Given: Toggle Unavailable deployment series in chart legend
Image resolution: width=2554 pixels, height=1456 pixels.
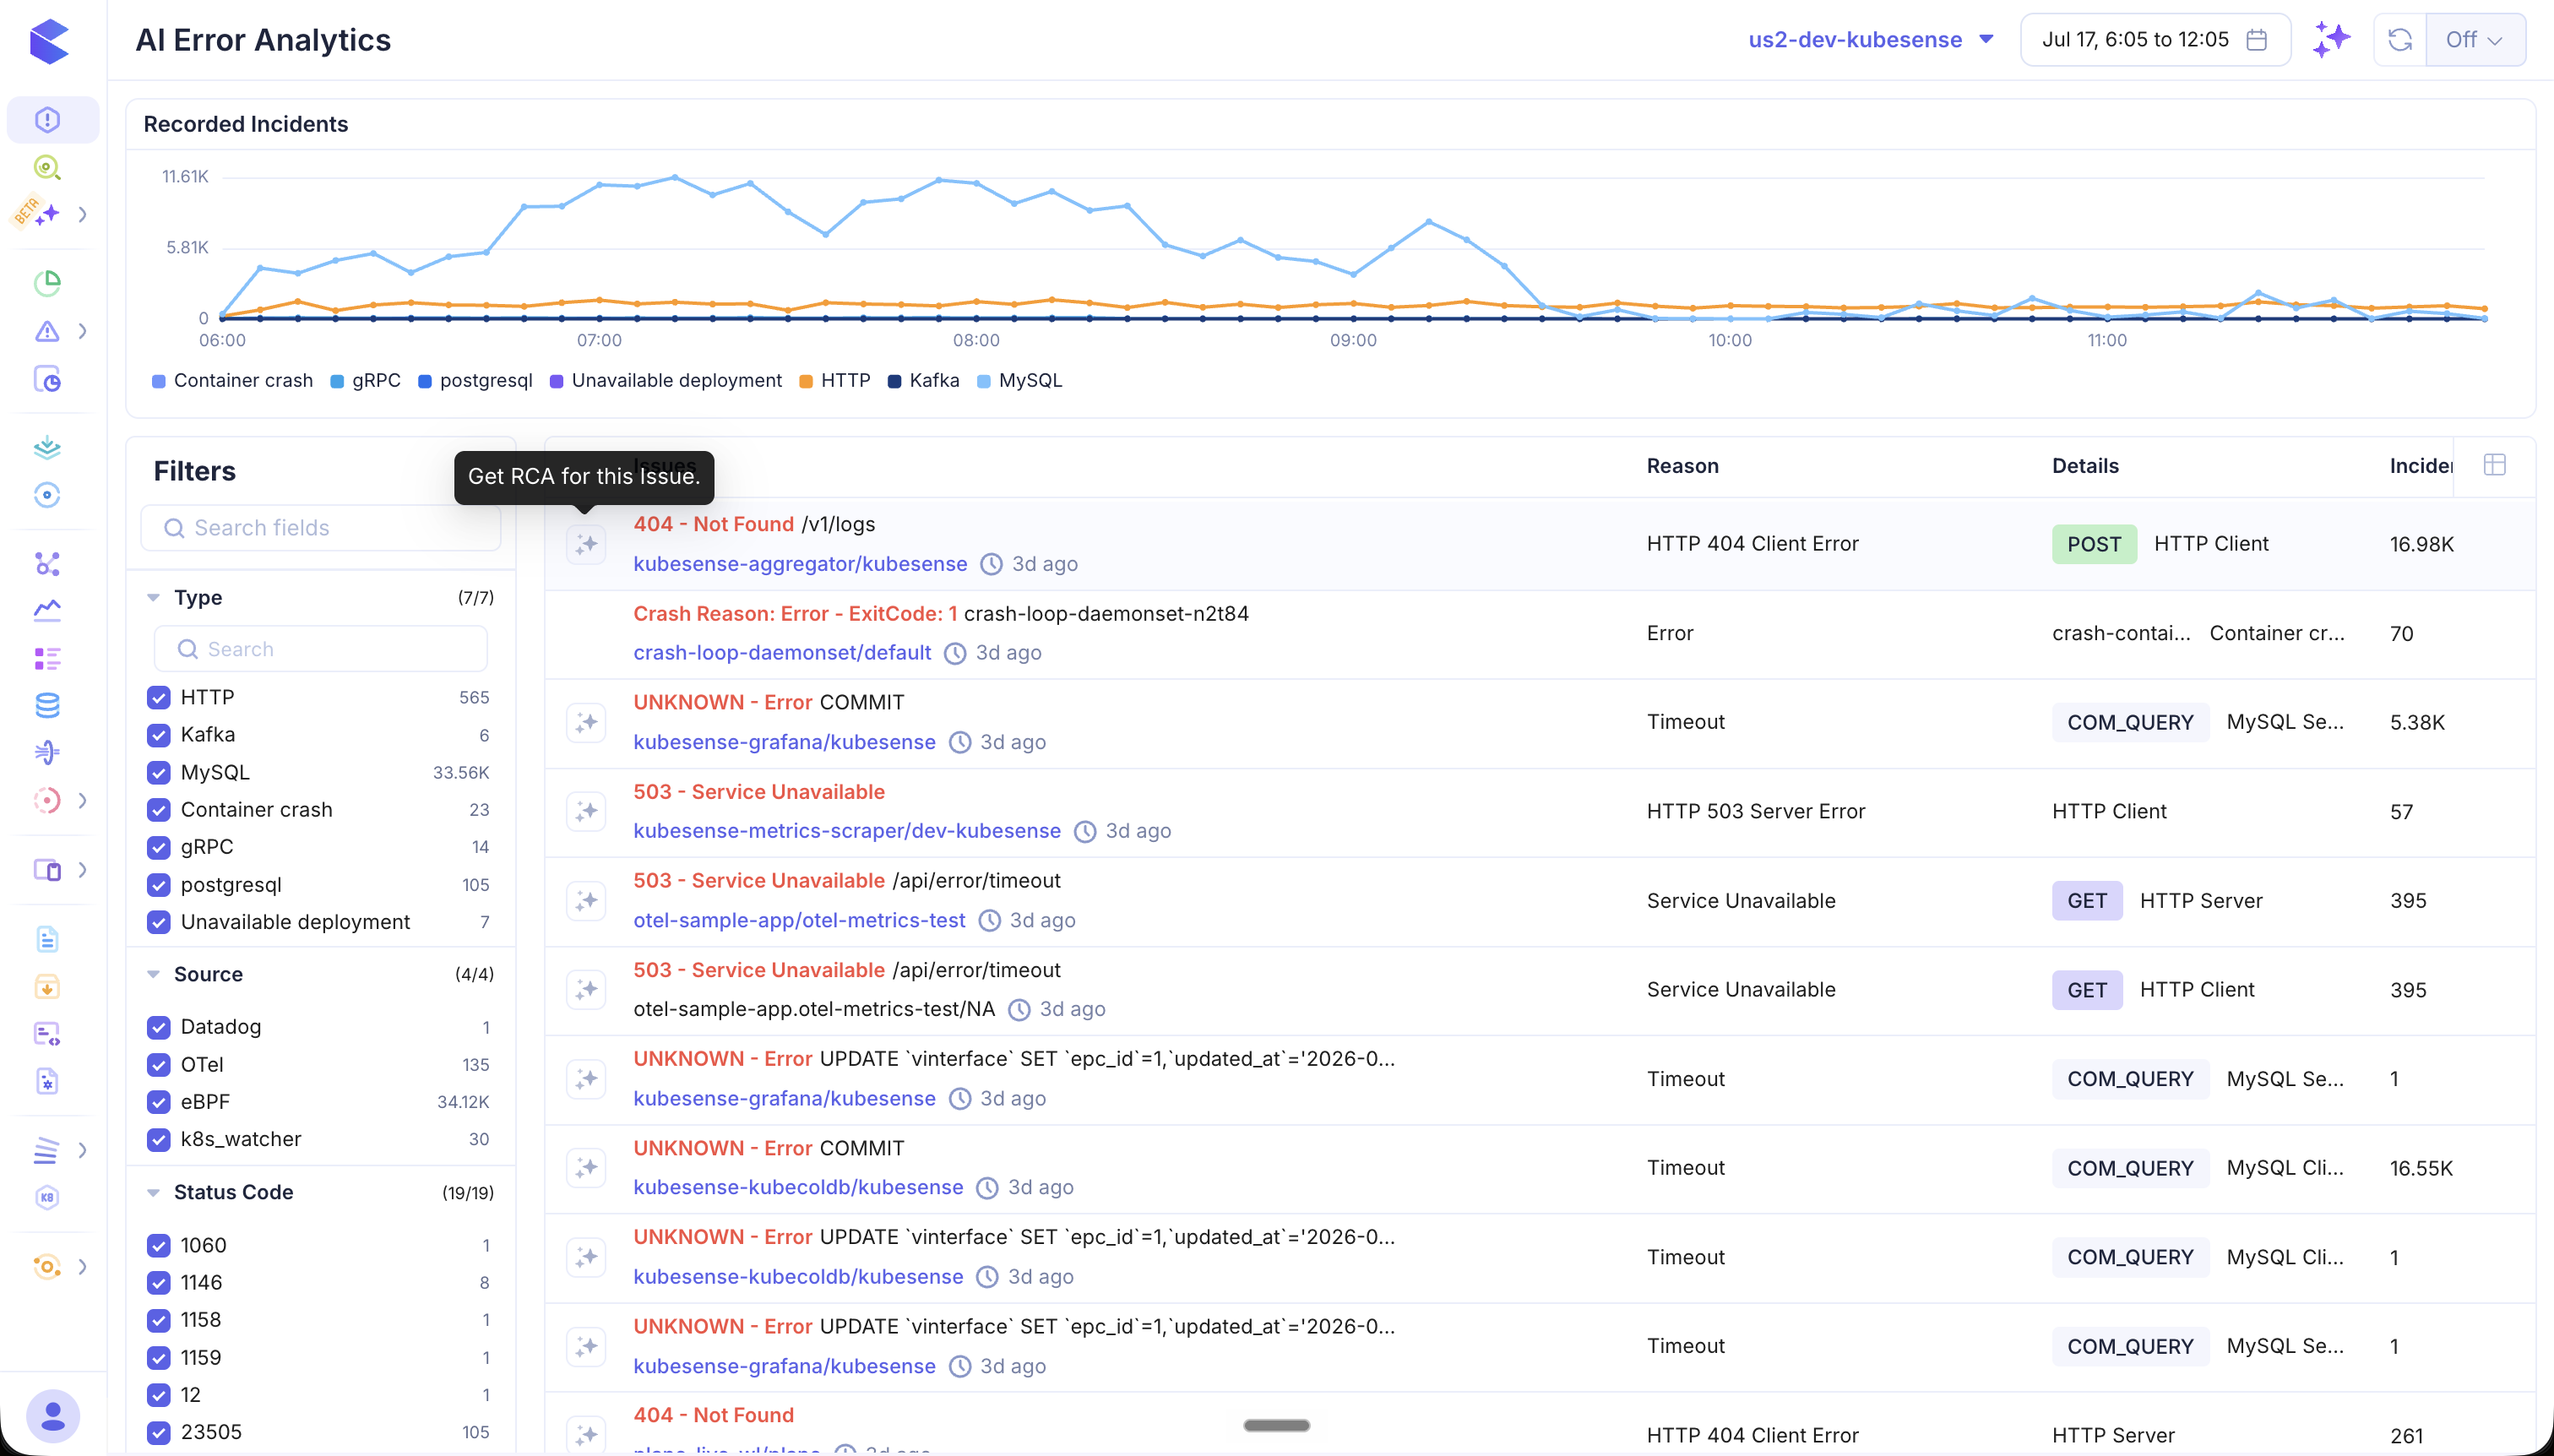Looking at the screenshot, I should tap(666, 381).
